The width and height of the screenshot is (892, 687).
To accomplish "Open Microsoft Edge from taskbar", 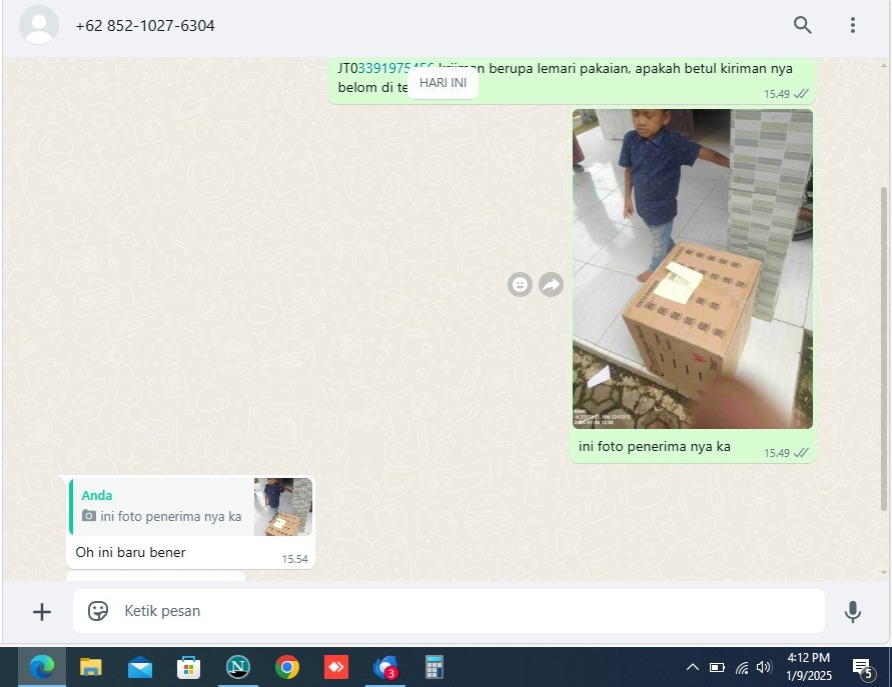I will coord(42,667).
